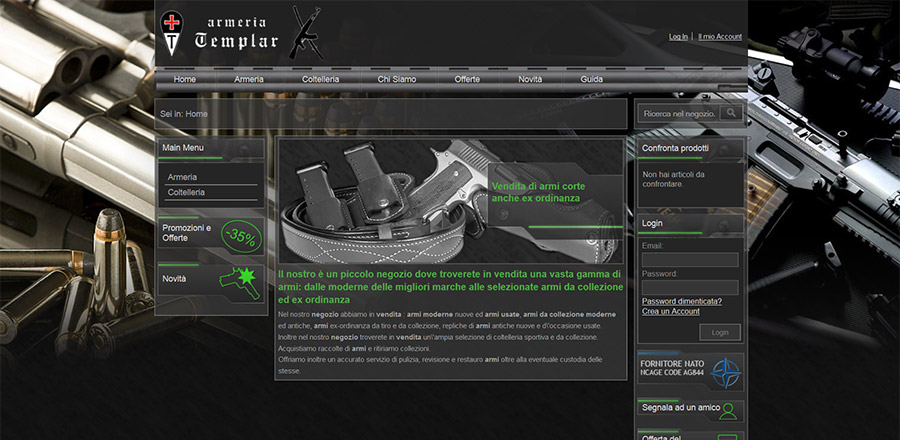Focus the Email input field
Image resolution: width=900 pixels, height=440 pixels.
point(690,260)
